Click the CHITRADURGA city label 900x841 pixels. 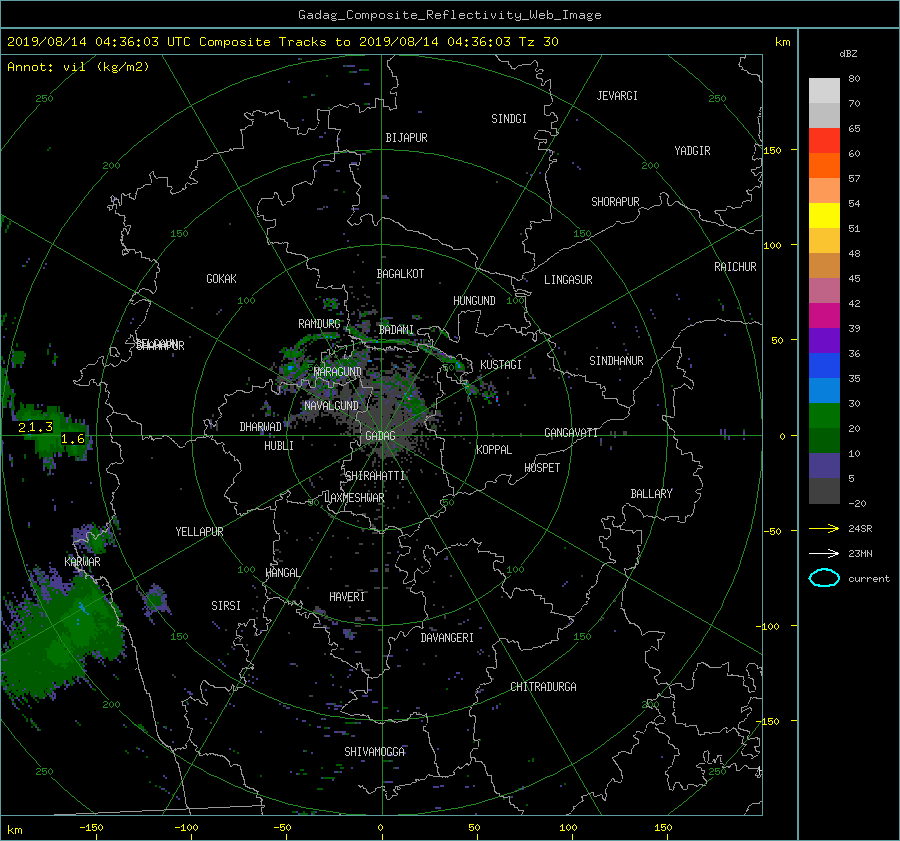pyautogui.click(x=543, y=687)
